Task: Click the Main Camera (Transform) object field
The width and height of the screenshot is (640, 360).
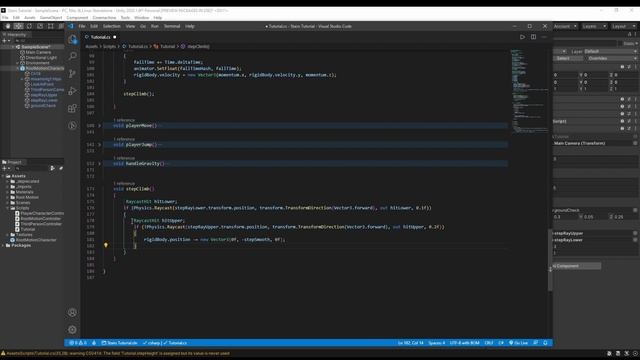Action: point(594,143)
